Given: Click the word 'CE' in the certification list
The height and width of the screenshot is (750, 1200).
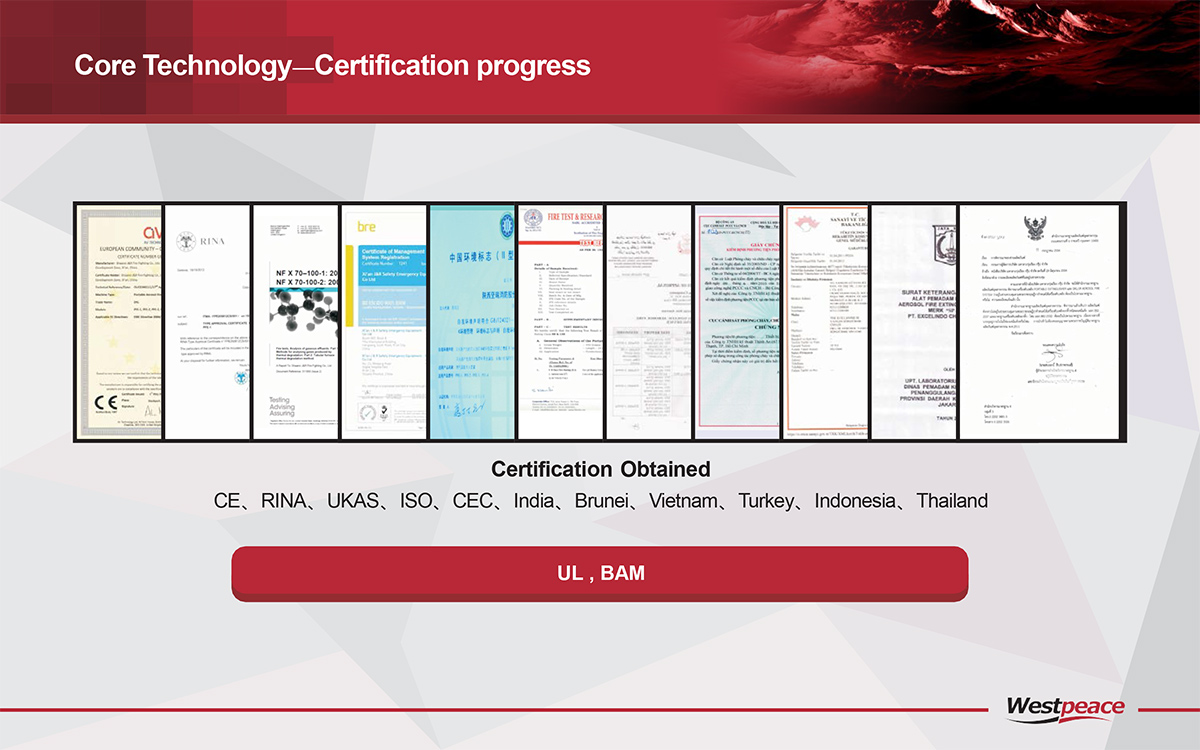Looking at the screenshot, I should tap(228, 500).
